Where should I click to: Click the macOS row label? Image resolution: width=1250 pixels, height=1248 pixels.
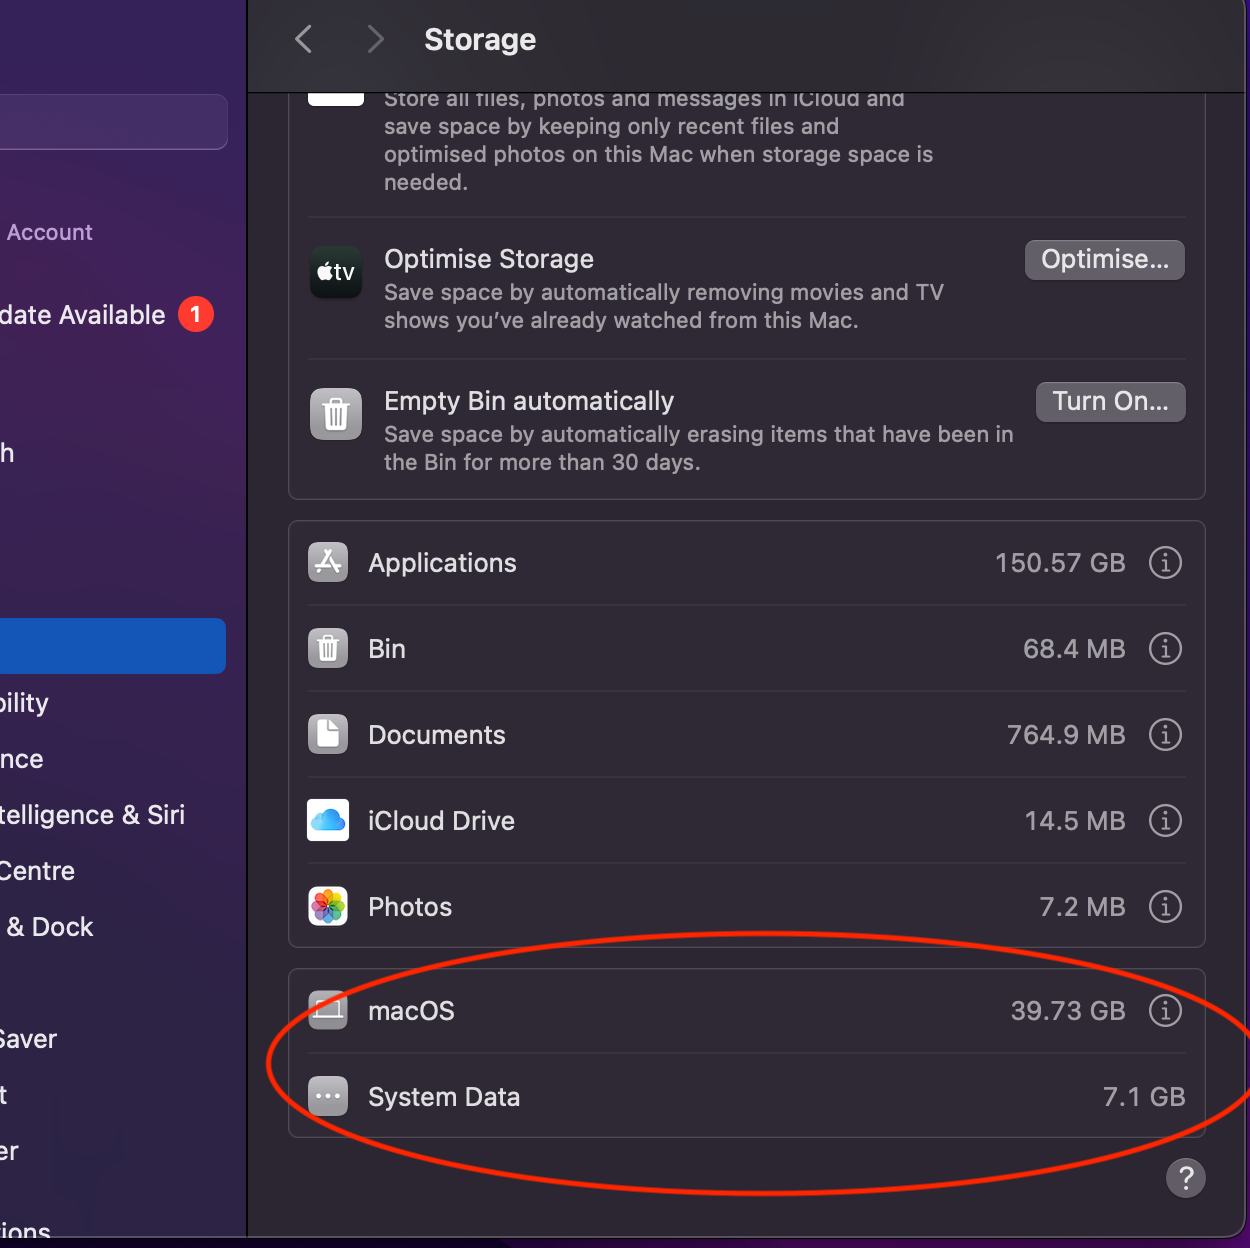coord(411,1011)
